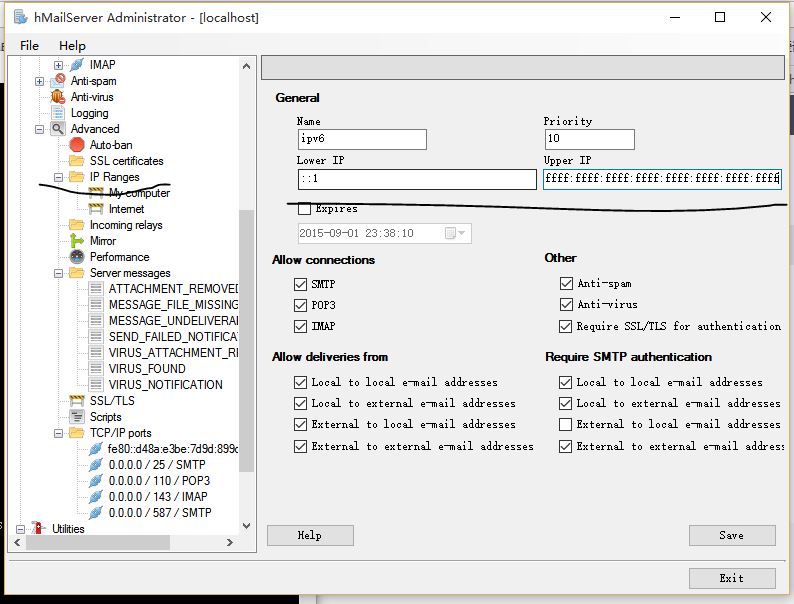Viewport: 794px width, 604px height.
Task: Check Require SMTP authentication External to local
Action: (566, 424)
